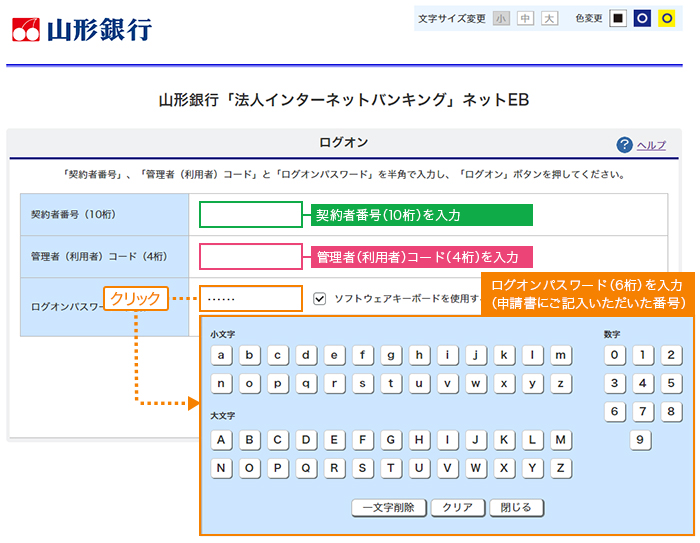This screenshot has width=700, height=543.
Task: Tap number key 0 on software keyboard
Action: [x=615, y=355]
